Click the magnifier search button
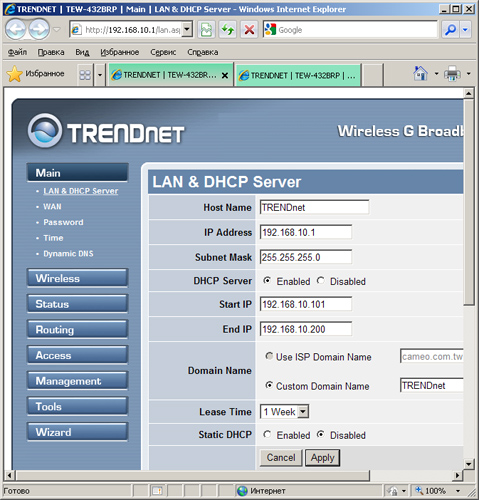The height and width of the screenshot is (500, 479). click(x=450, y=30)
